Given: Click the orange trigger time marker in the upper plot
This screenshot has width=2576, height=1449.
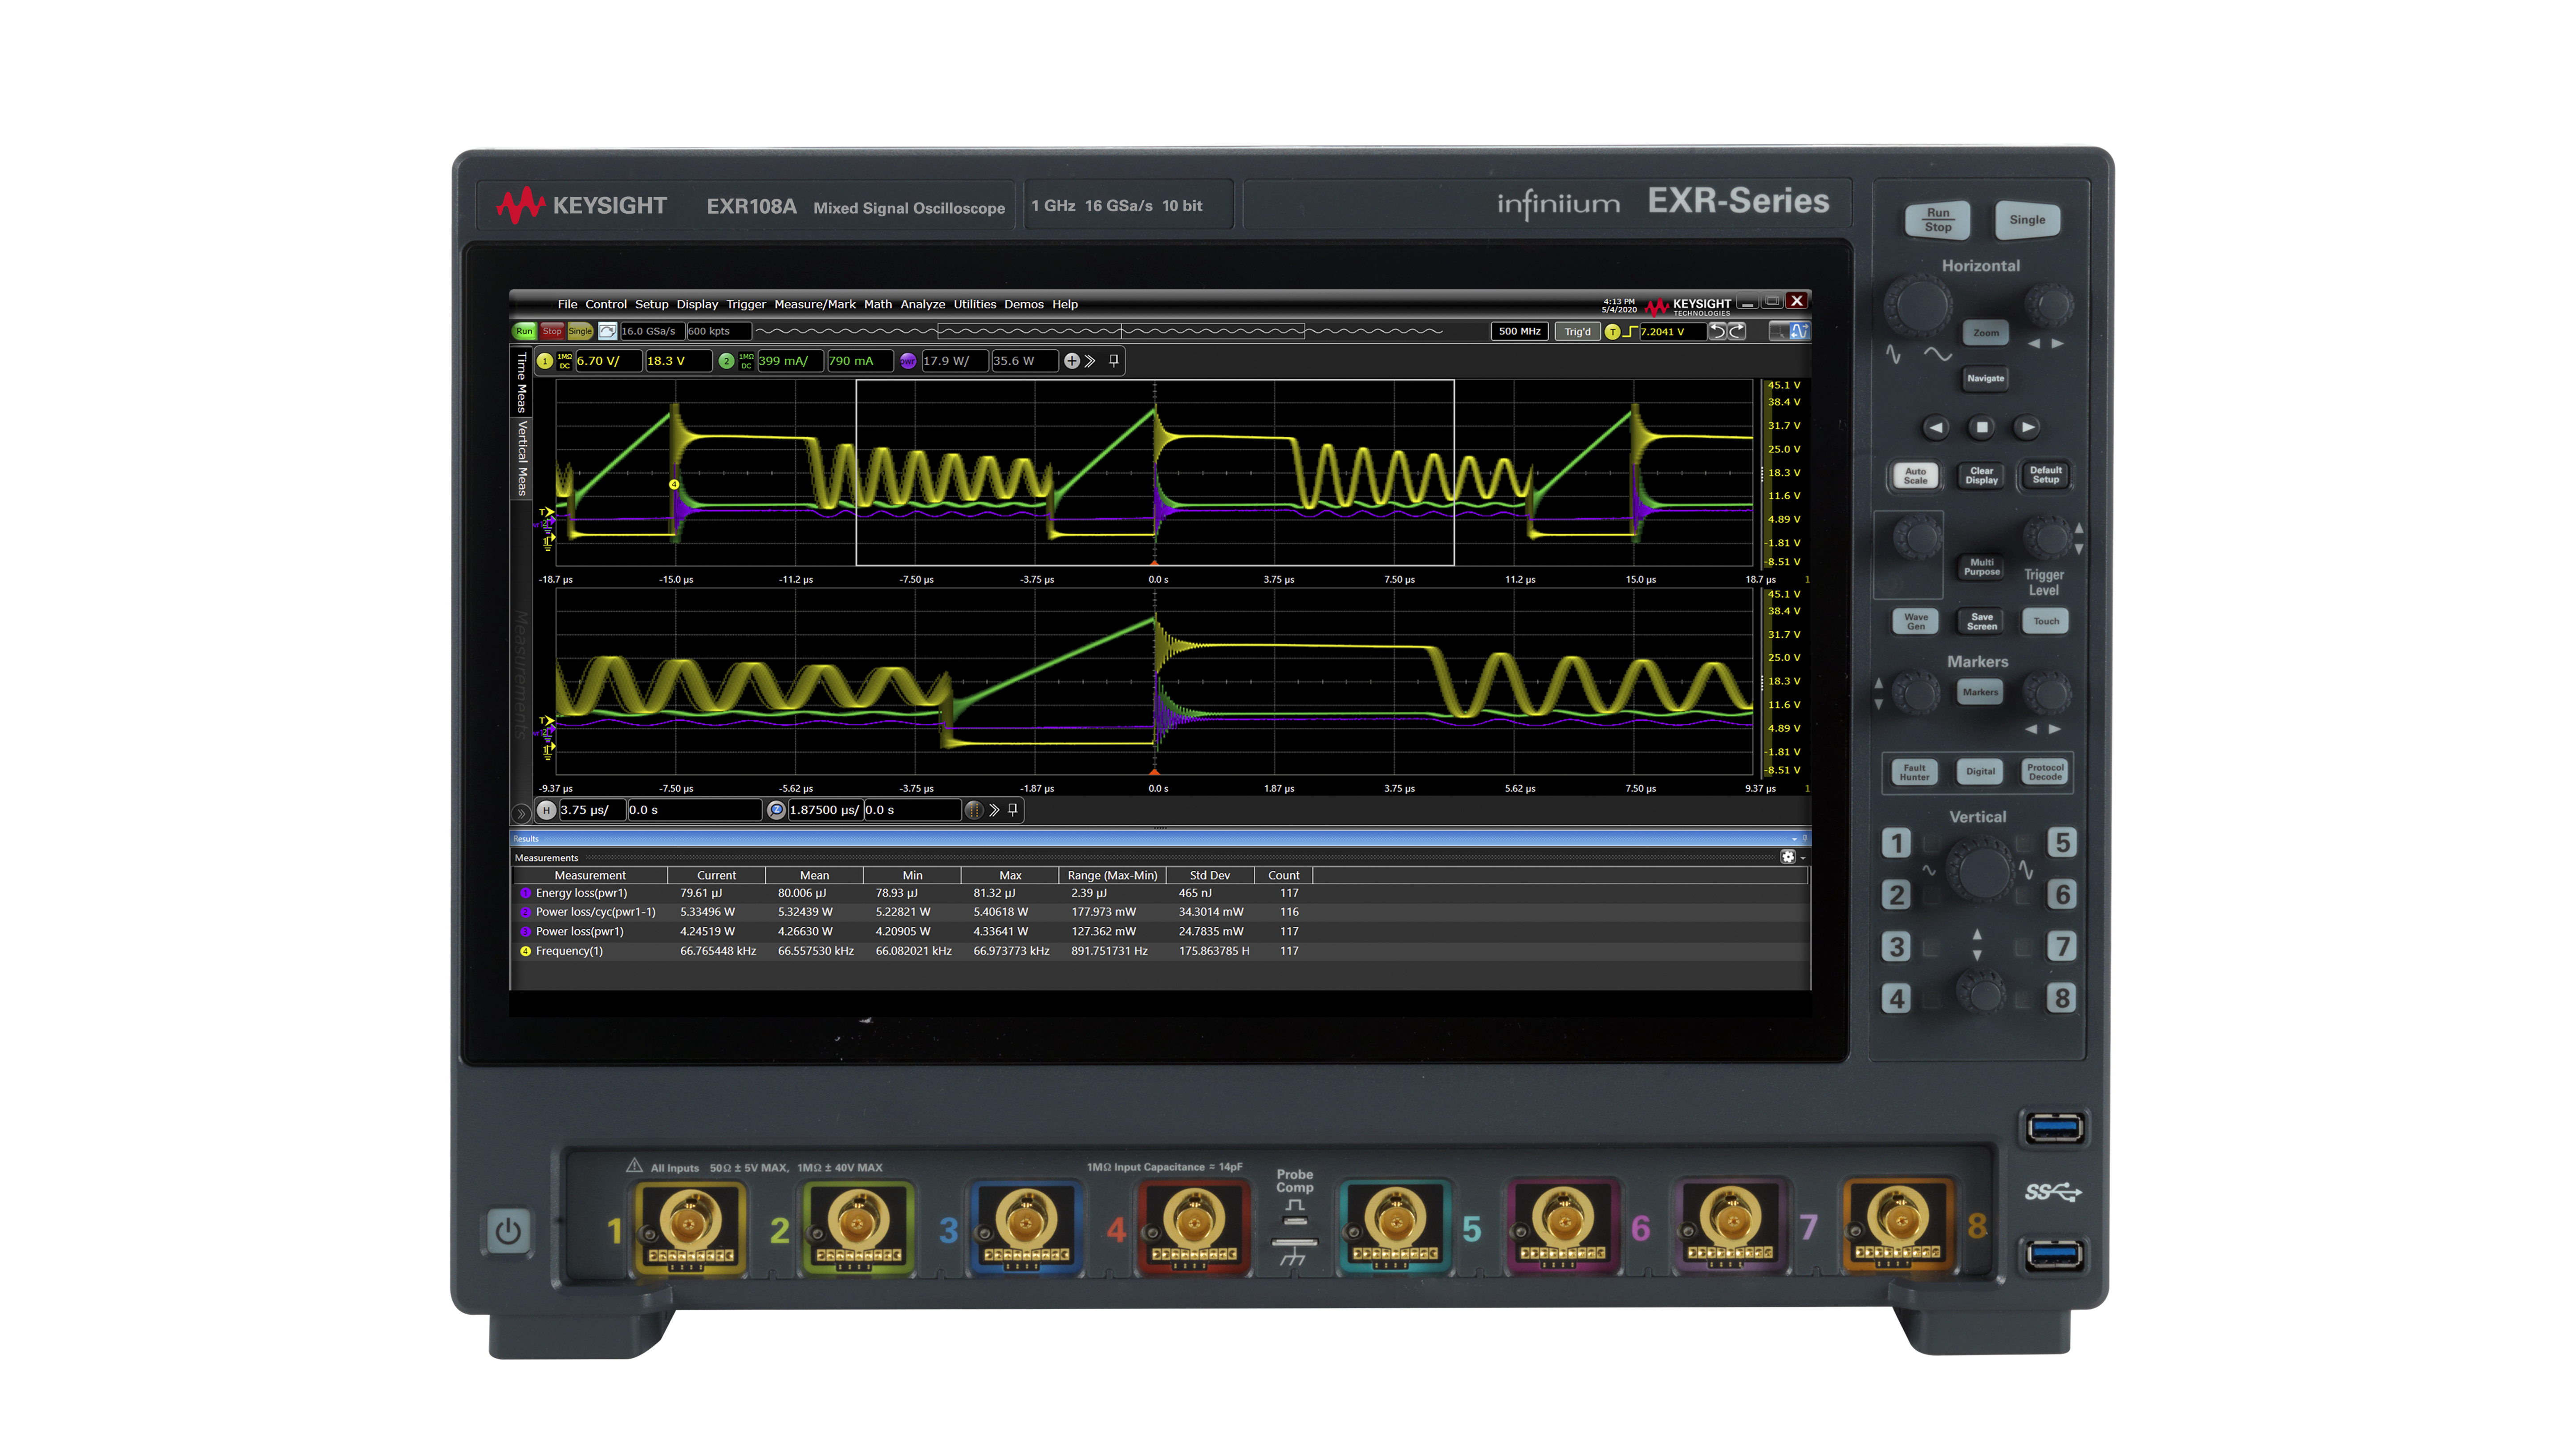Looking at the screenshot, I should coord(1155,563).
